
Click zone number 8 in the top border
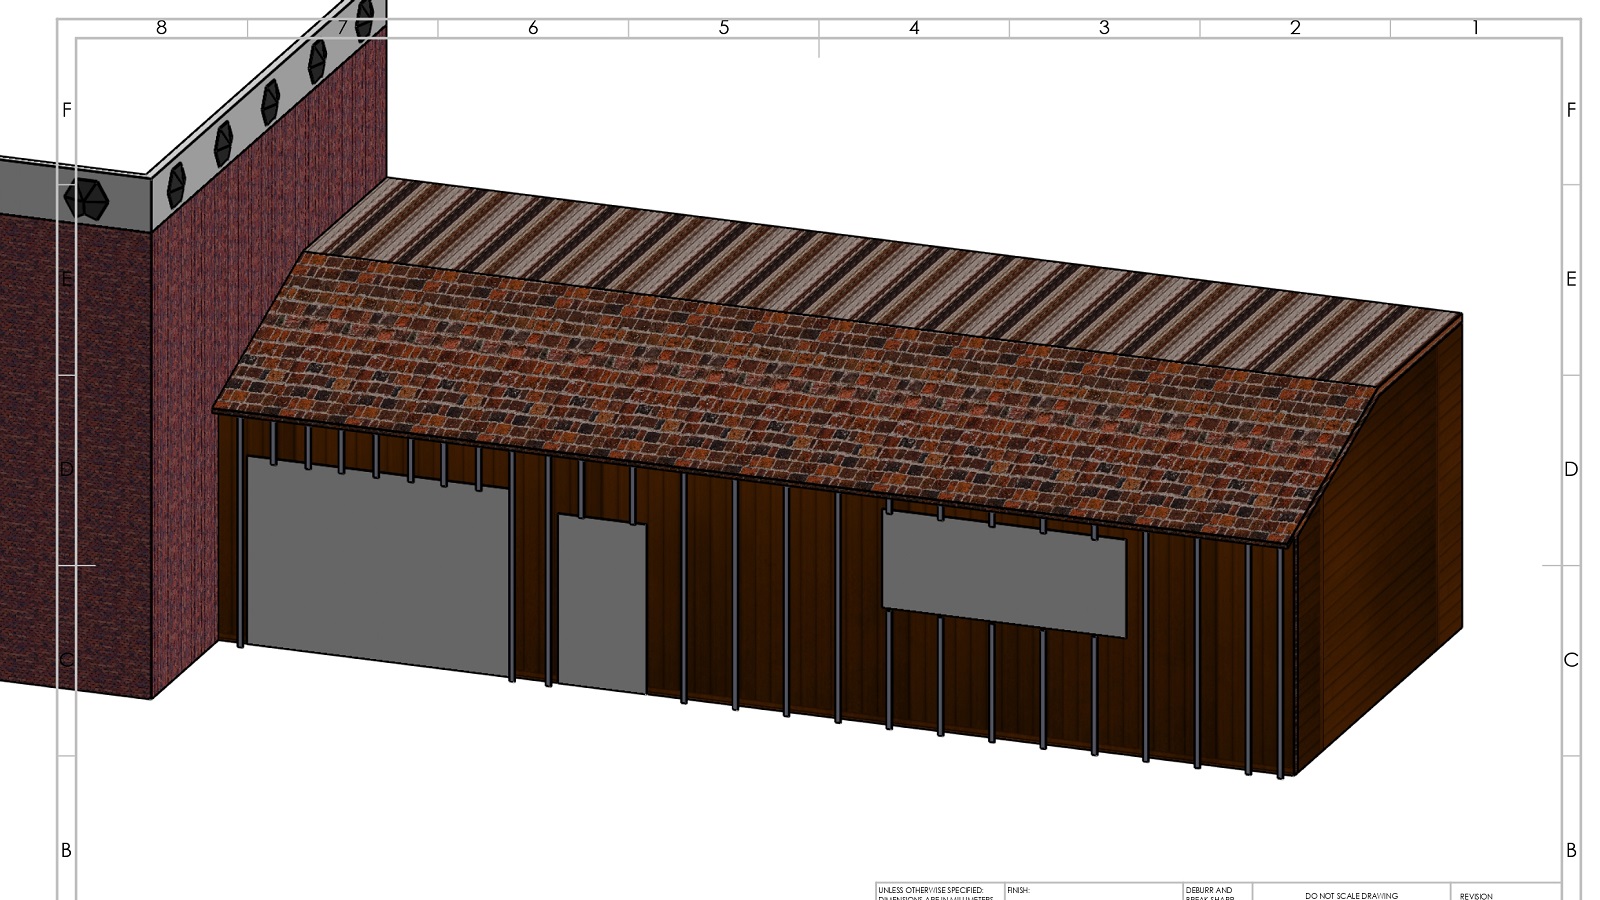pos(161,28)
